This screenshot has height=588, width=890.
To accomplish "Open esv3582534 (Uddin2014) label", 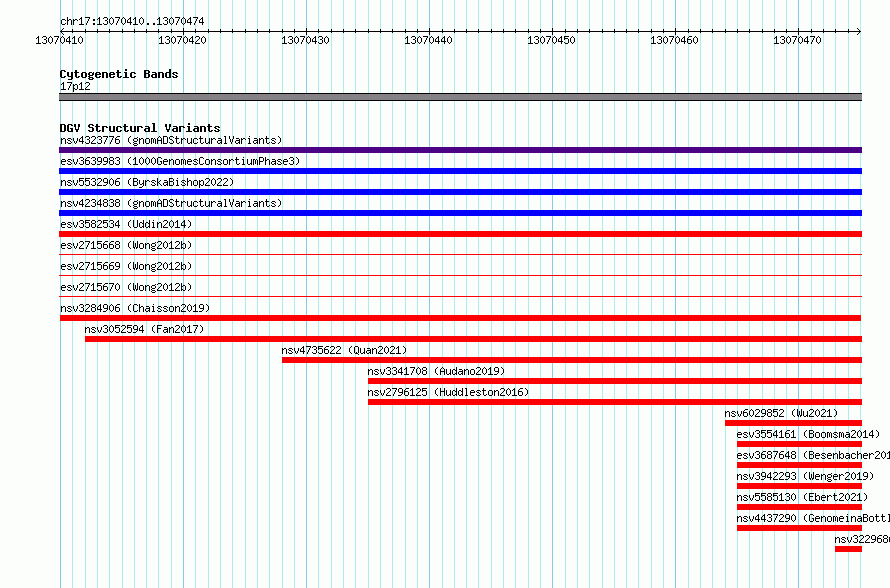I will [x=126, y=224].
